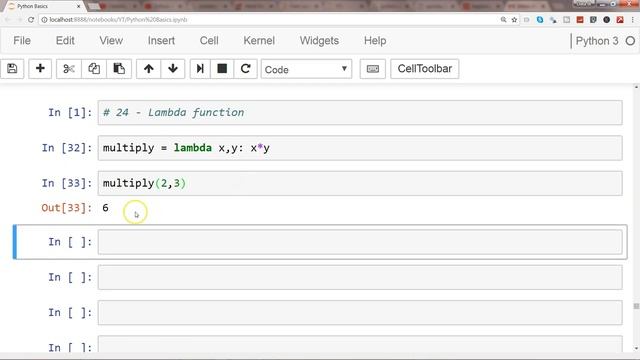Viewport: 640px width, 360px height.
Task: Click the black circular extension icon
Action: point(607,20)
